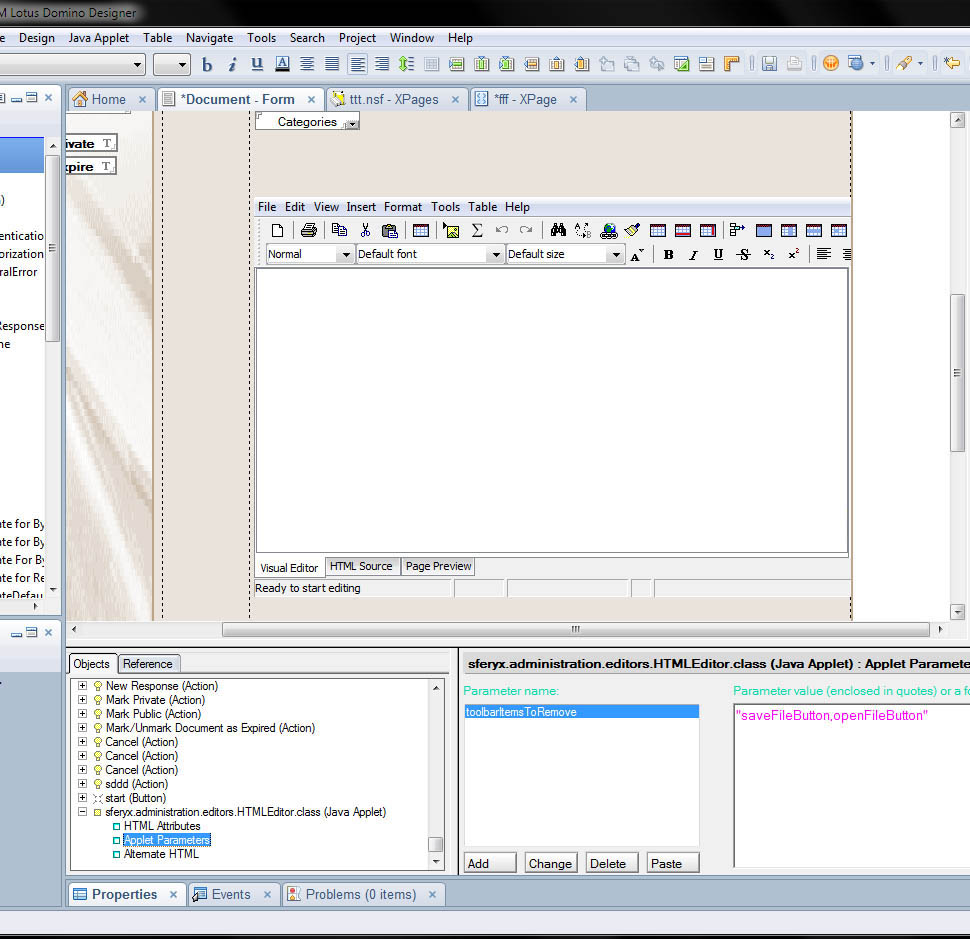Image resolution: width=970 pixels, height=939 pixels.
Task: Select Applet Parameters in object tree
Action: (167, 840)
